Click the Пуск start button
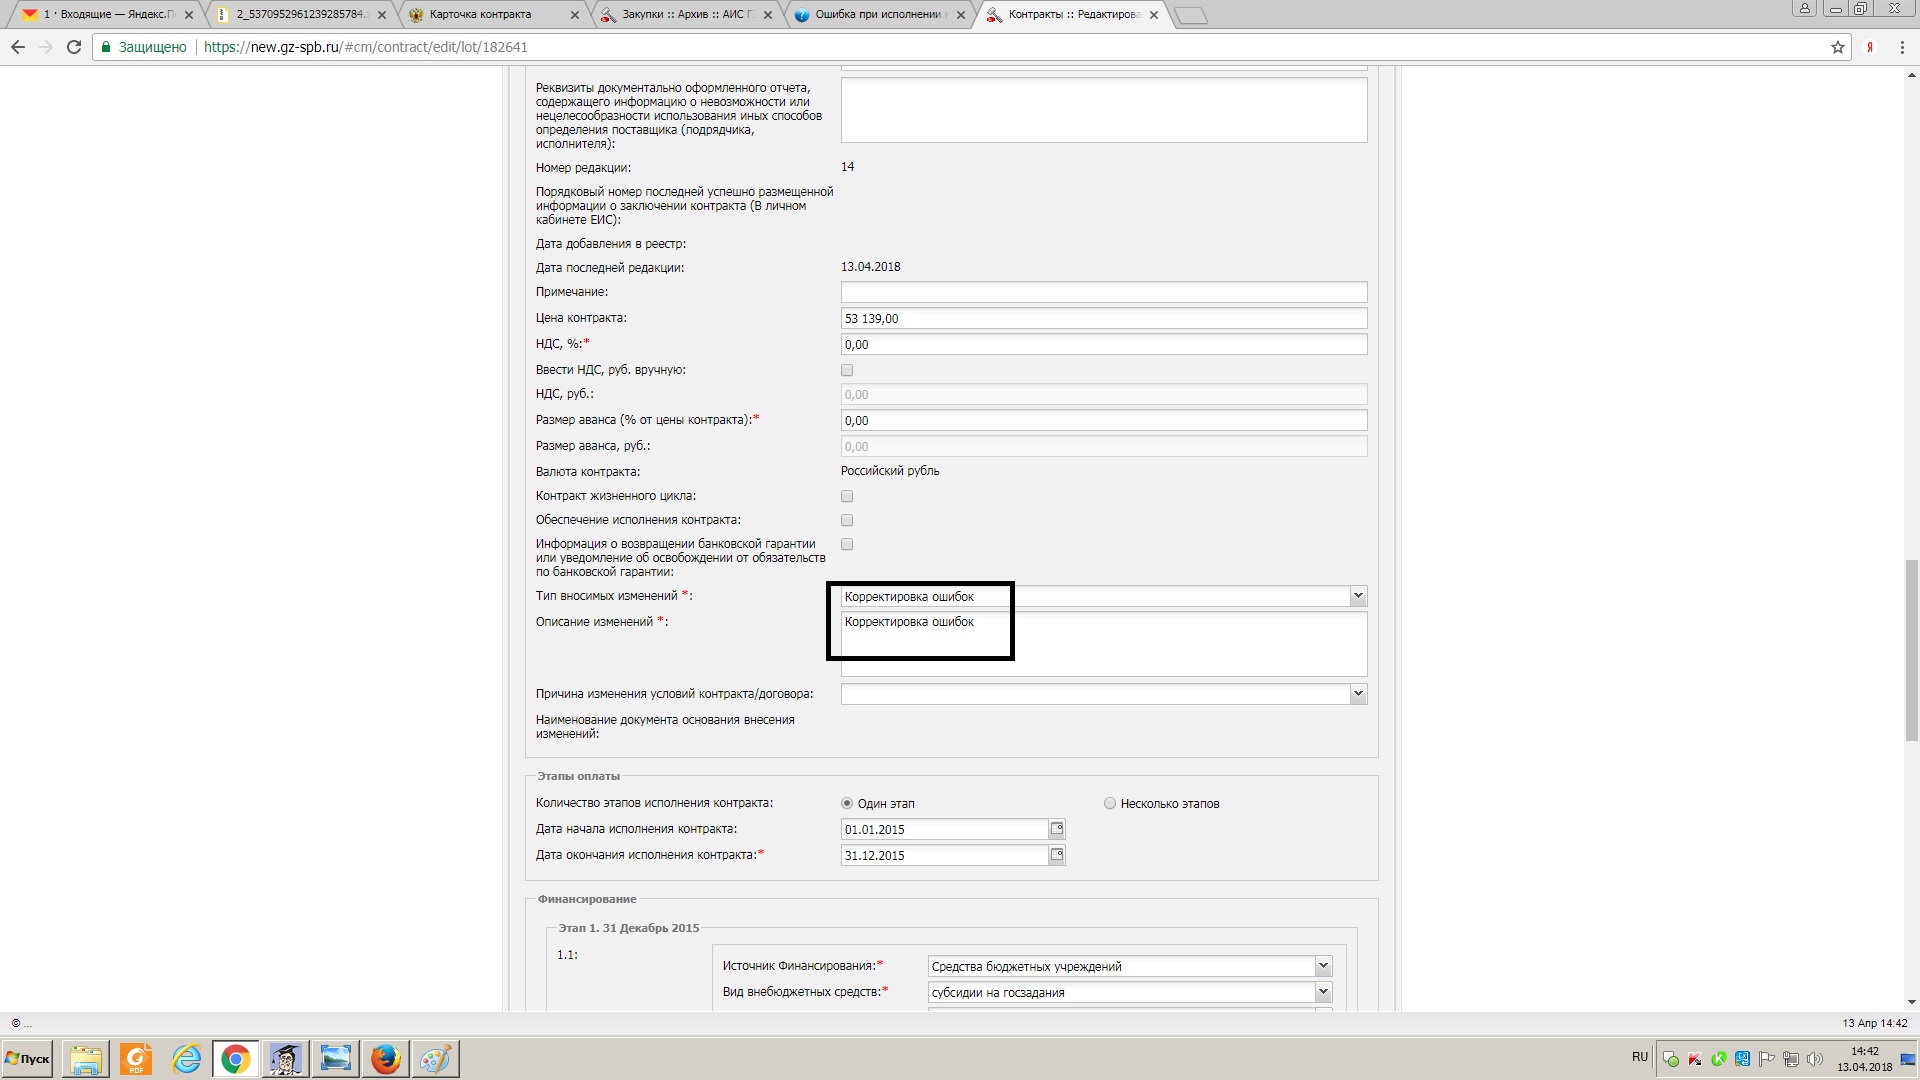This screenshot has width=1920, height=1080. (27, 1059)
